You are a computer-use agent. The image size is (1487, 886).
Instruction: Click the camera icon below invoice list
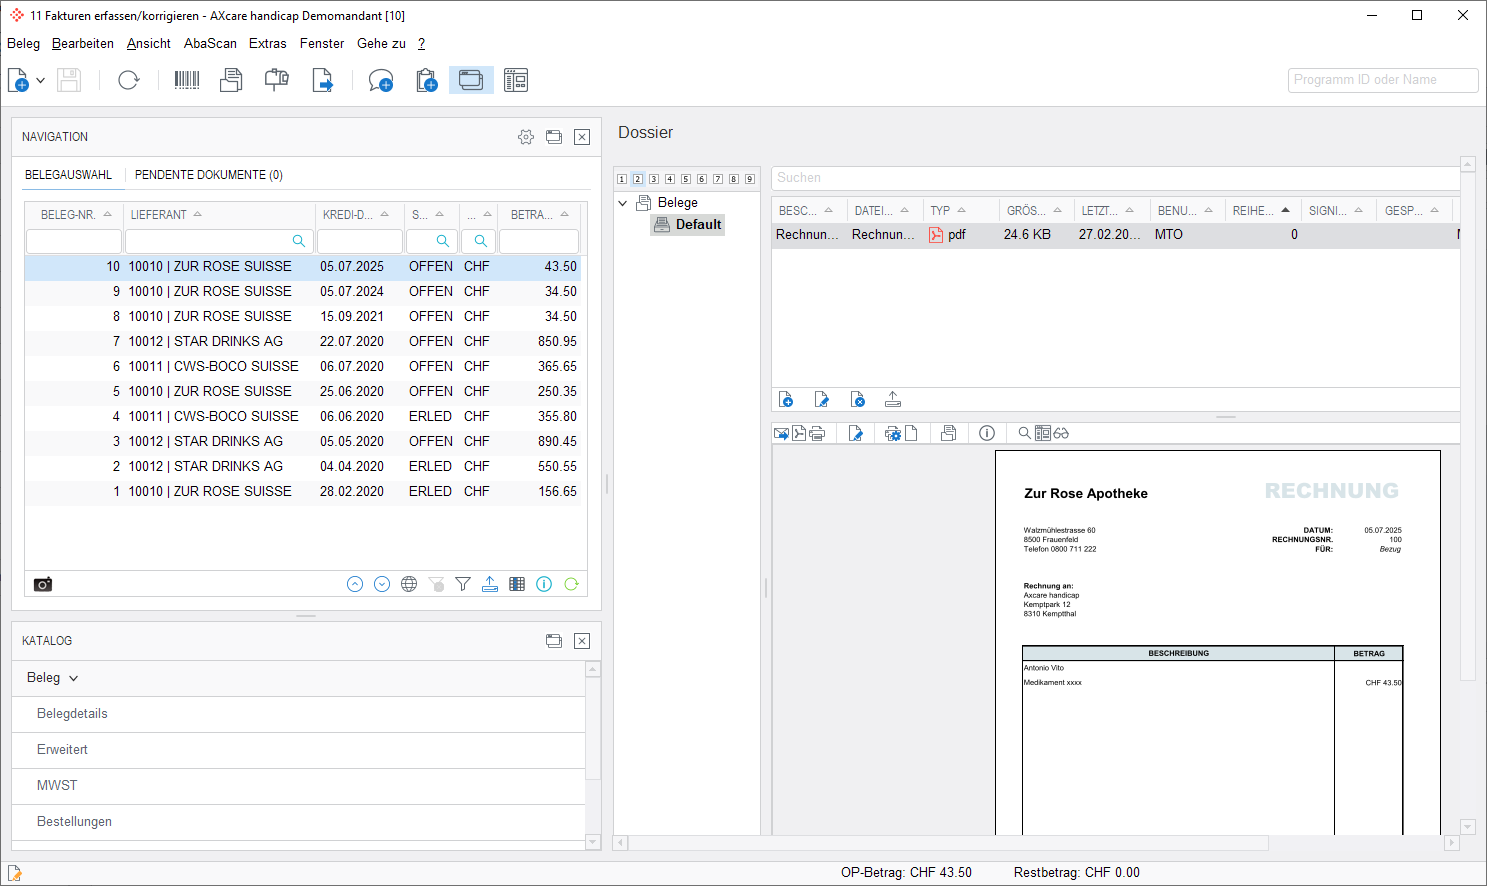(x=43, y=584)
